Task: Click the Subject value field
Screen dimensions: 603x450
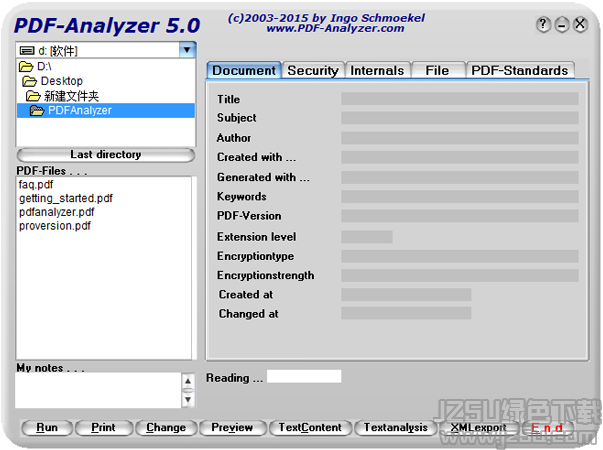Action: pos(460,118)
